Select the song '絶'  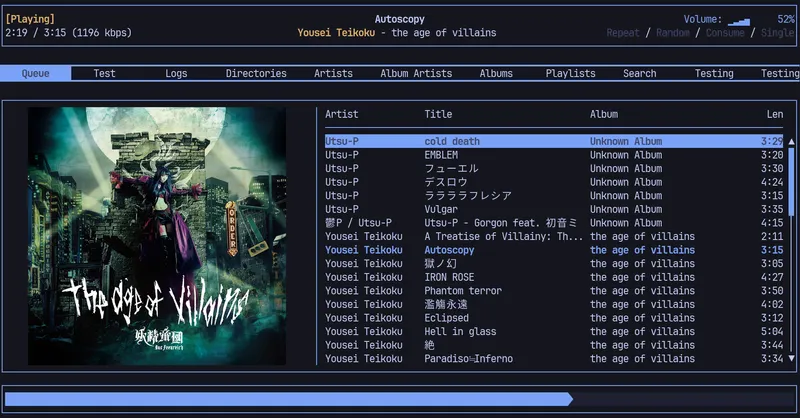(554, 345)
